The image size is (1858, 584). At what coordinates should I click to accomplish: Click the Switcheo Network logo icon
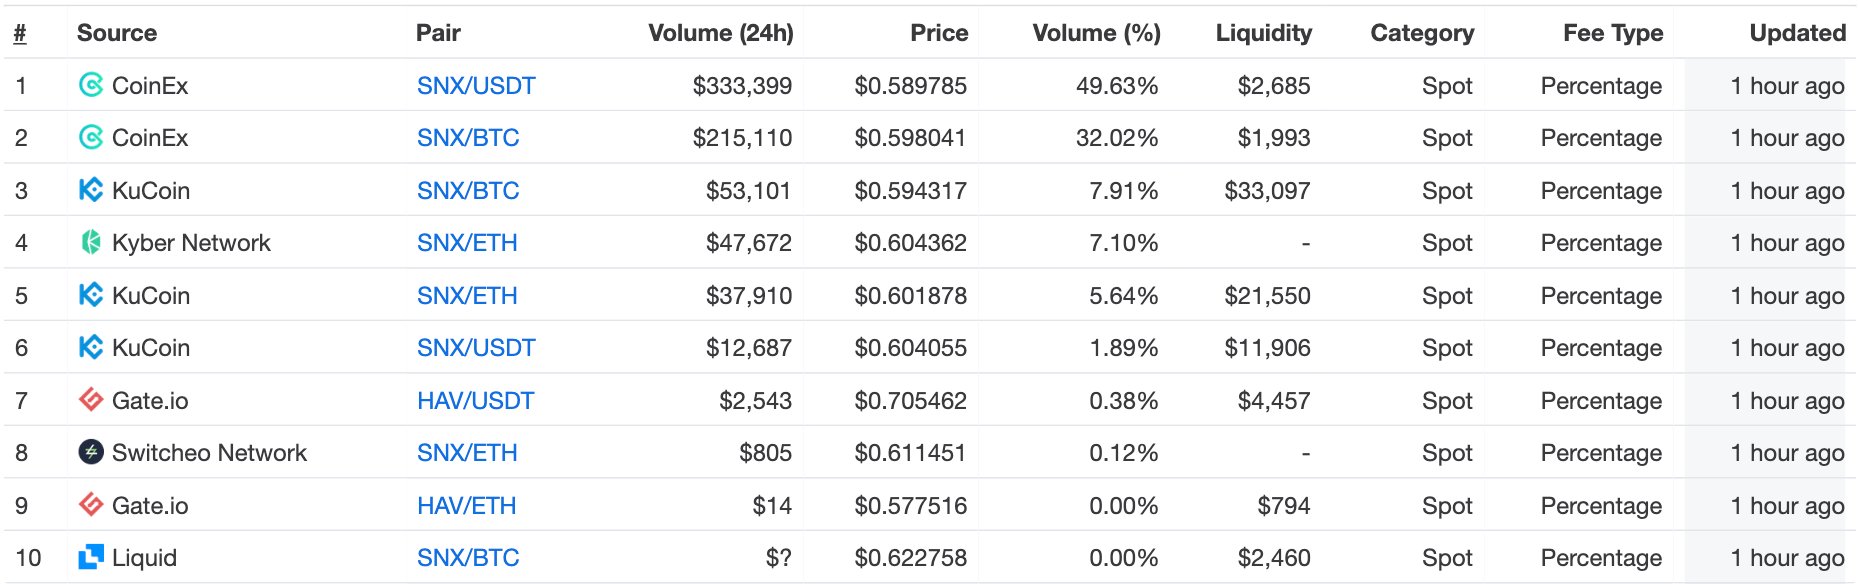pyautogui.click(x=91, y=452)
